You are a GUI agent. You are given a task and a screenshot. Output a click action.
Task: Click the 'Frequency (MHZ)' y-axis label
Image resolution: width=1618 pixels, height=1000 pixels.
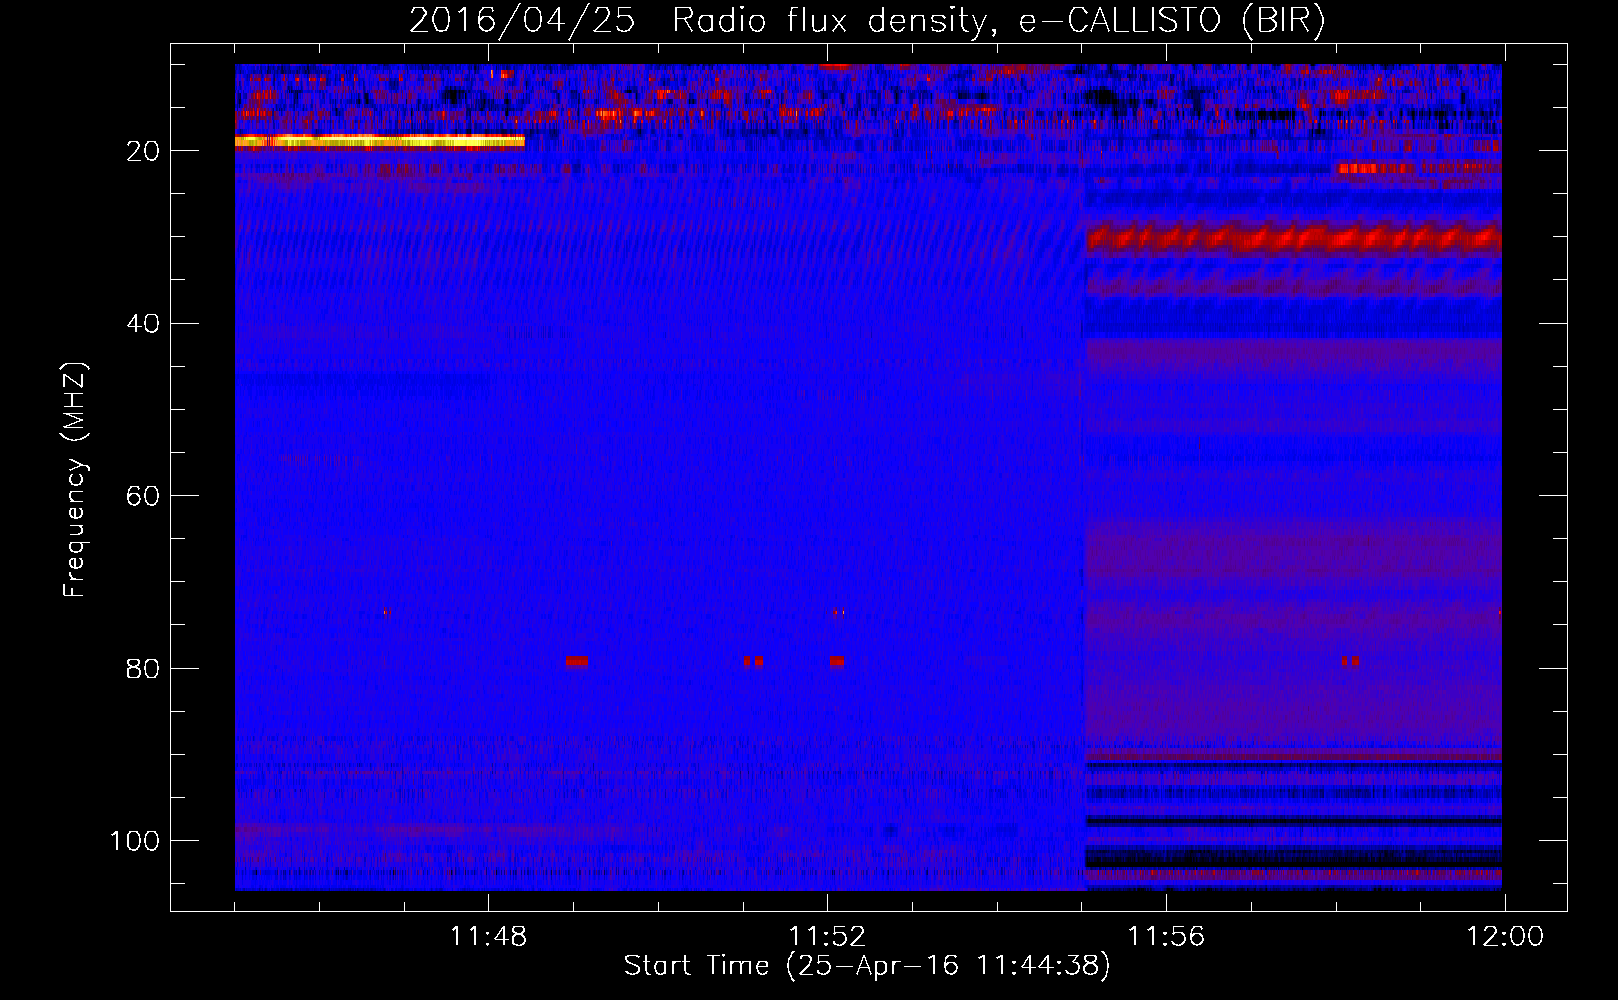75,480
